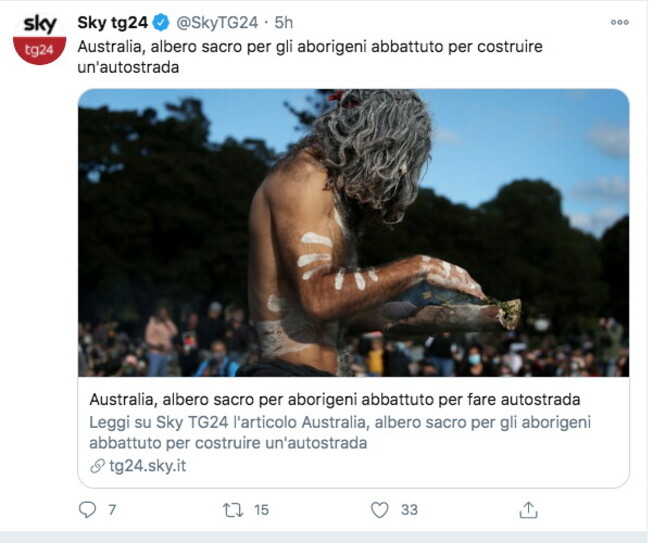Click the card description Leggi su Sky TG24

(x=340, y=433)
